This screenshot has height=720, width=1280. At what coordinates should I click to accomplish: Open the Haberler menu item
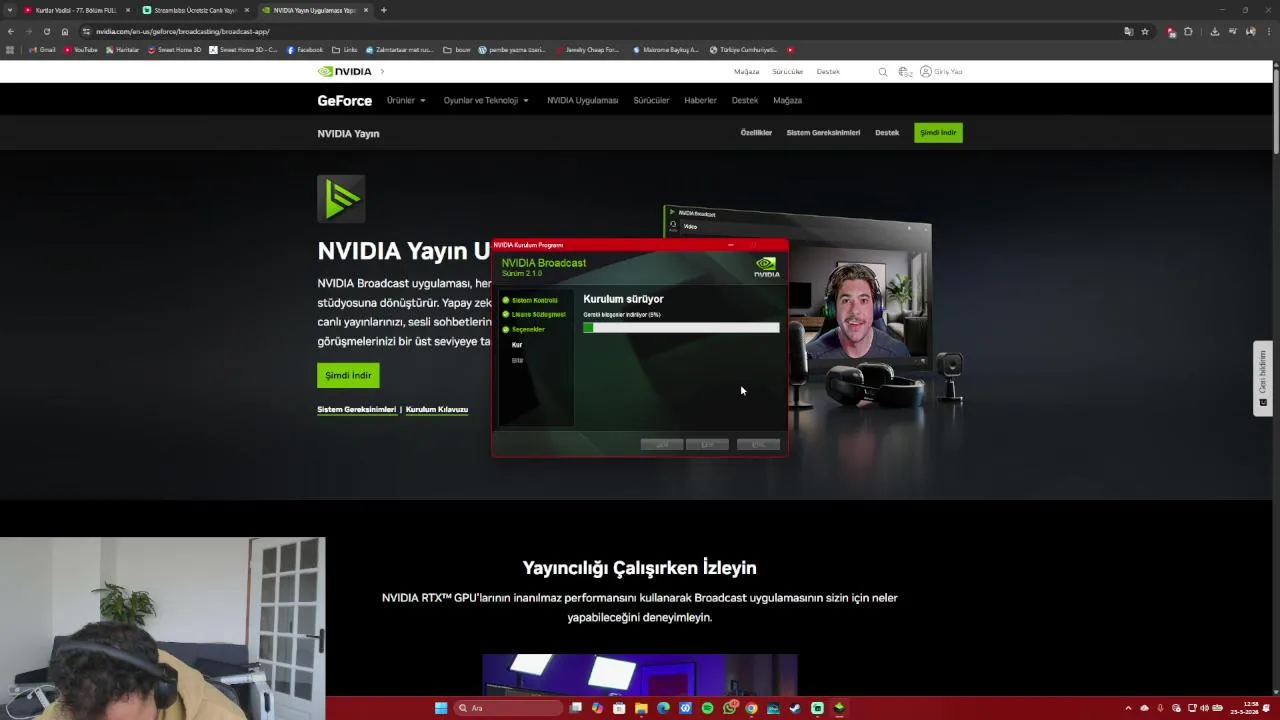point(700,100)
